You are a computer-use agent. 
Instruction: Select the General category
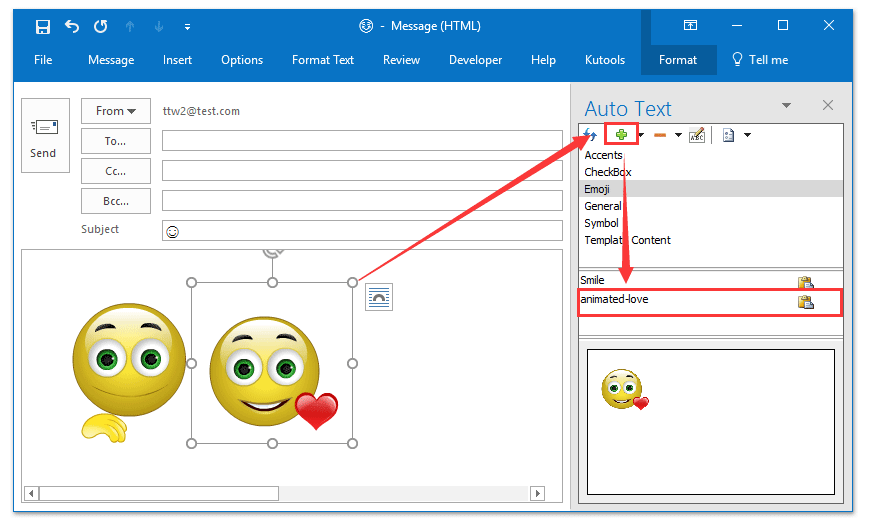(x=711, y=206)
